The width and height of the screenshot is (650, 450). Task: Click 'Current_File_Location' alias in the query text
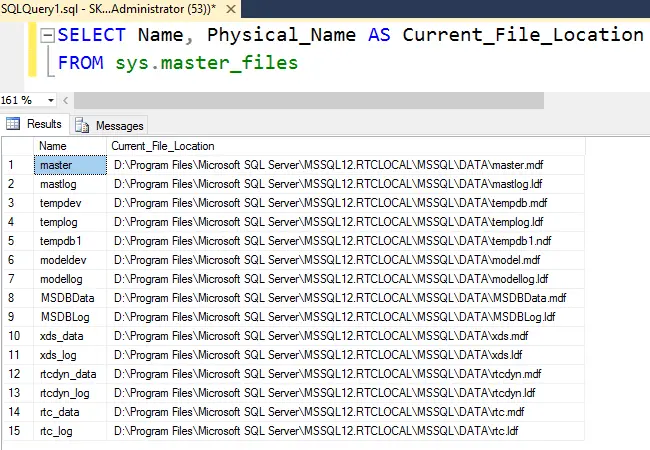click(x=523, y=35)
